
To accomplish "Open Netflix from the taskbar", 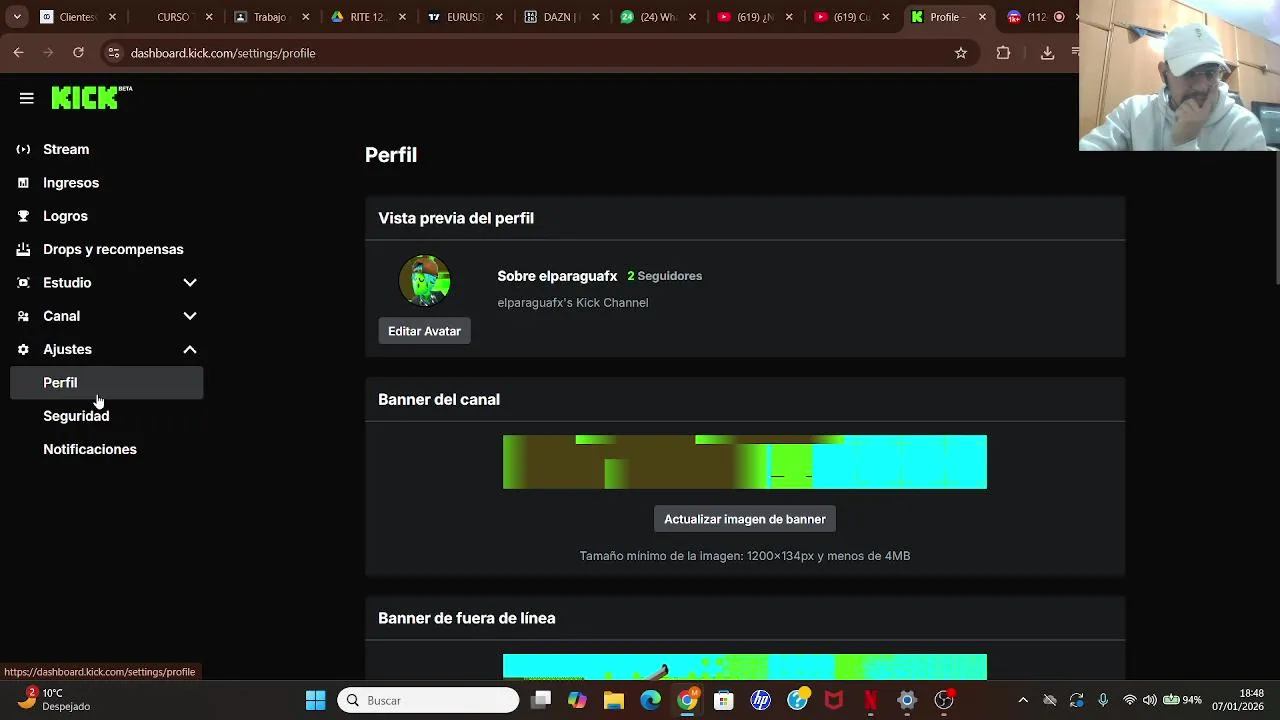I will (871, 700).
